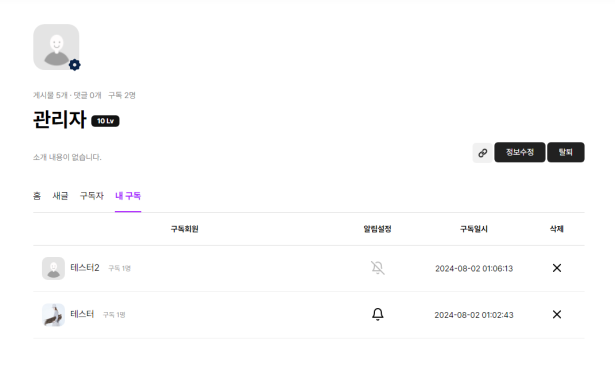Viewport: 615px width, 370px height.
Task: Switch to the 홈 tab
Action: (37, 196)
